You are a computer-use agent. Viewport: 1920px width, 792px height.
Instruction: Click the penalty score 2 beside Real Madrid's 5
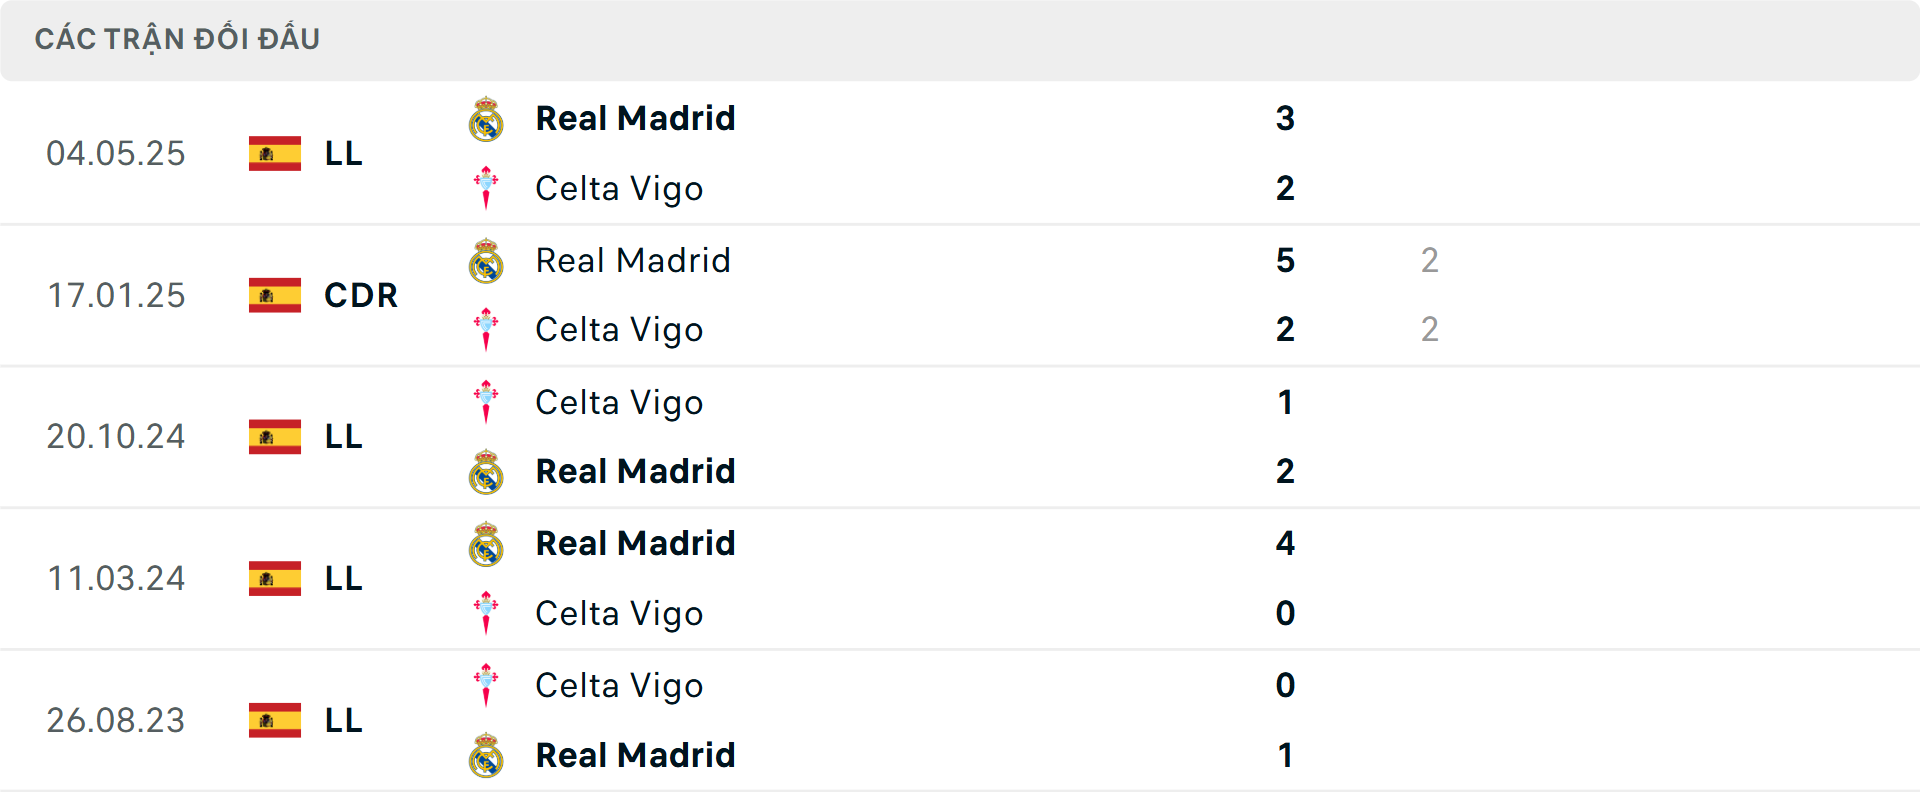tap(1430, 260)
